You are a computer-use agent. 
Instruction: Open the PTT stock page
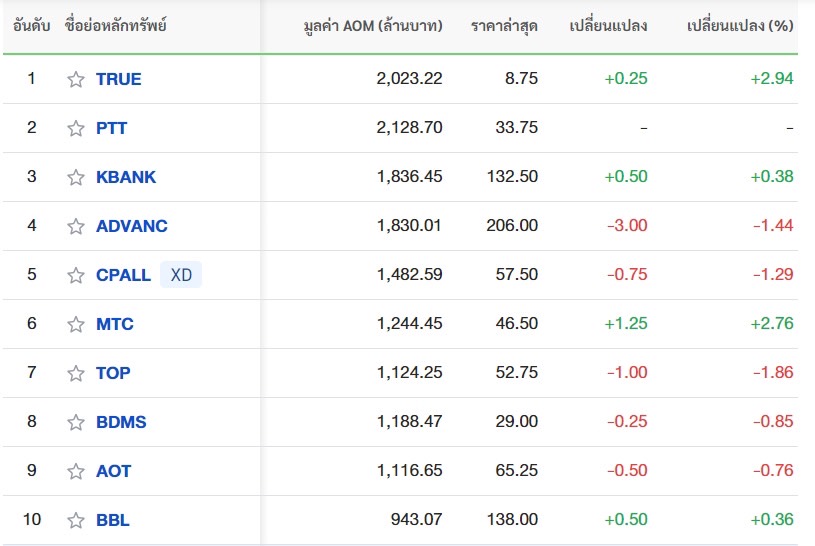point(111,128)
